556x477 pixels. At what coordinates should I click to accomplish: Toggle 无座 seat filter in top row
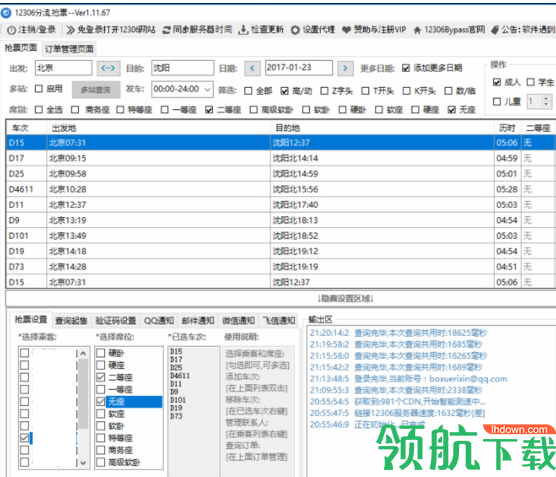pyautogui.click(x=451, y=110)
